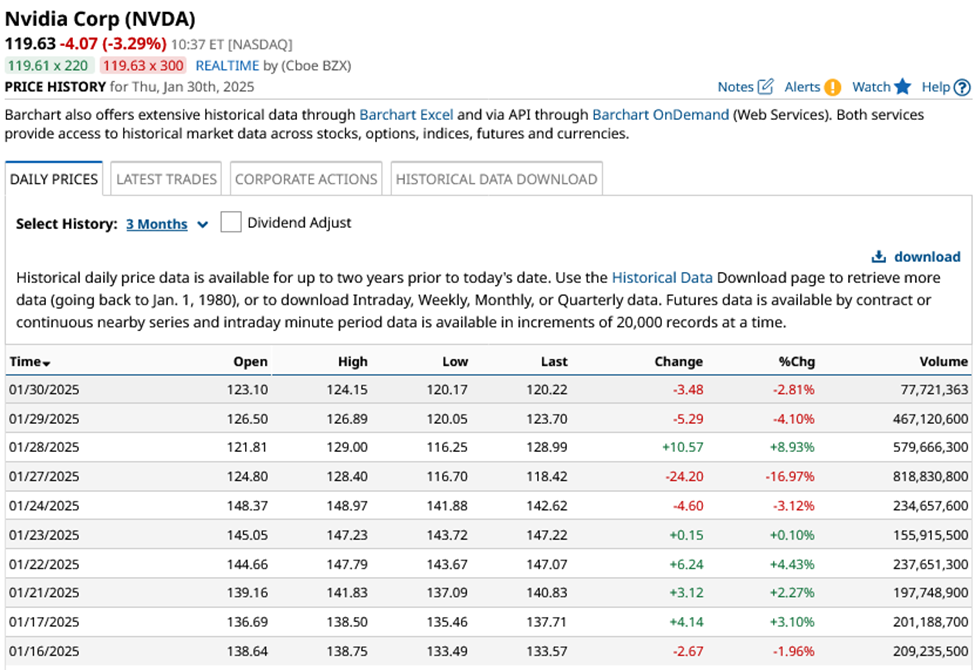The image size is (975, 670).
Task: Expand the Select History chevron
Action: coord(202,224)
